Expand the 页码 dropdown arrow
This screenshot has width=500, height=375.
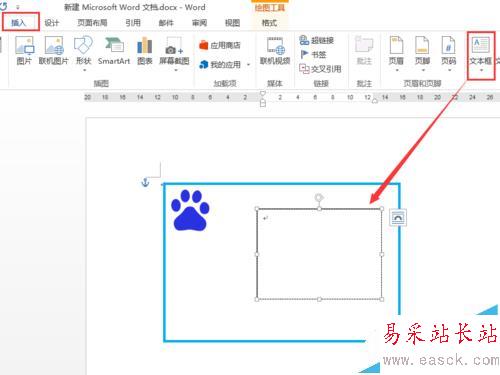[449, 70]
